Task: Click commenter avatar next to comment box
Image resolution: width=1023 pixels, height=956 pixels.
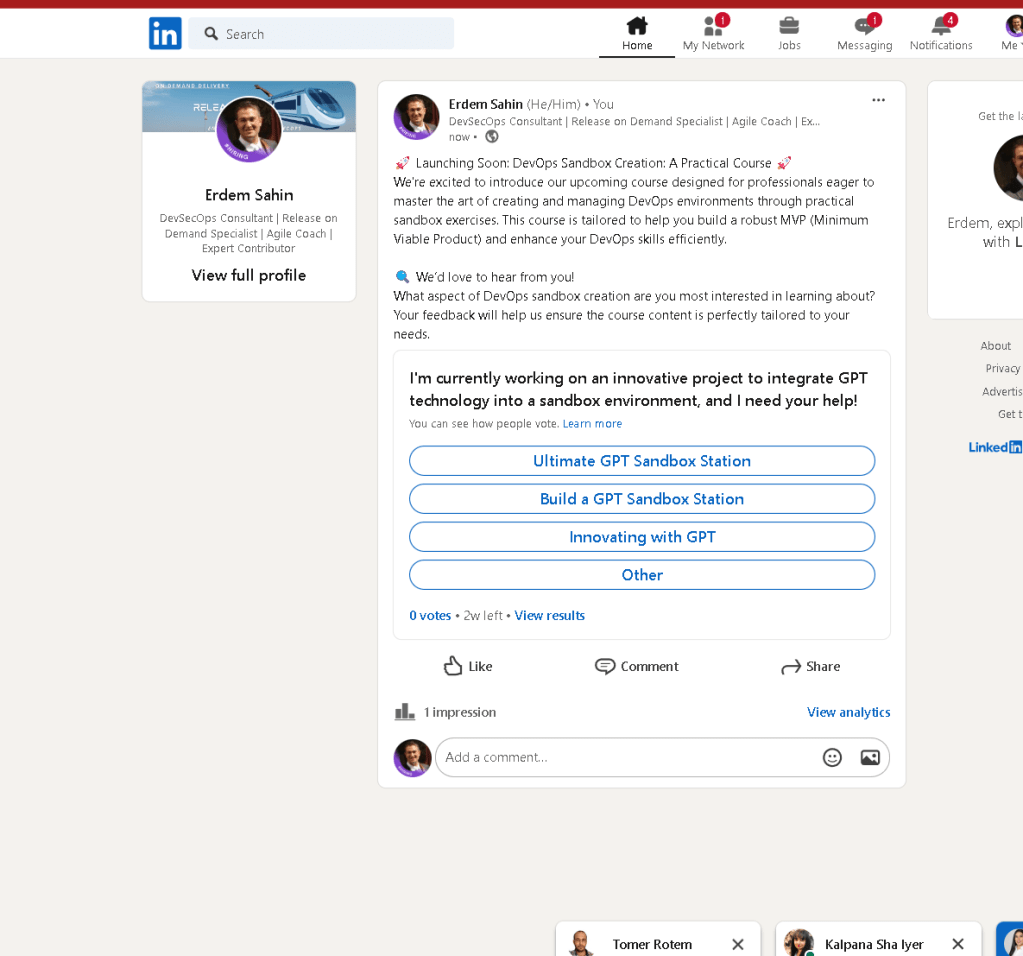Action: coord(412,758)
